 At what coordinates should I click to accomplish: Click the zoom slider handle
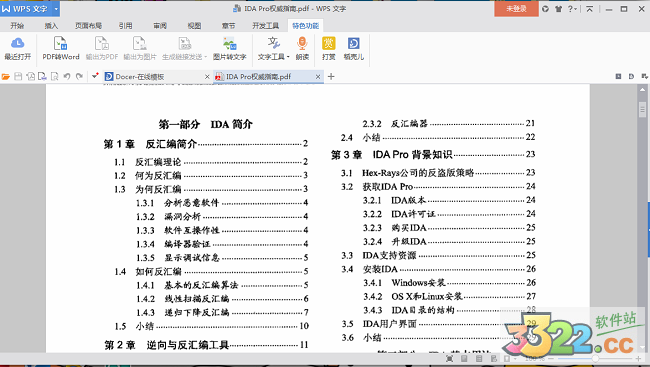click(x=595, y=359)
